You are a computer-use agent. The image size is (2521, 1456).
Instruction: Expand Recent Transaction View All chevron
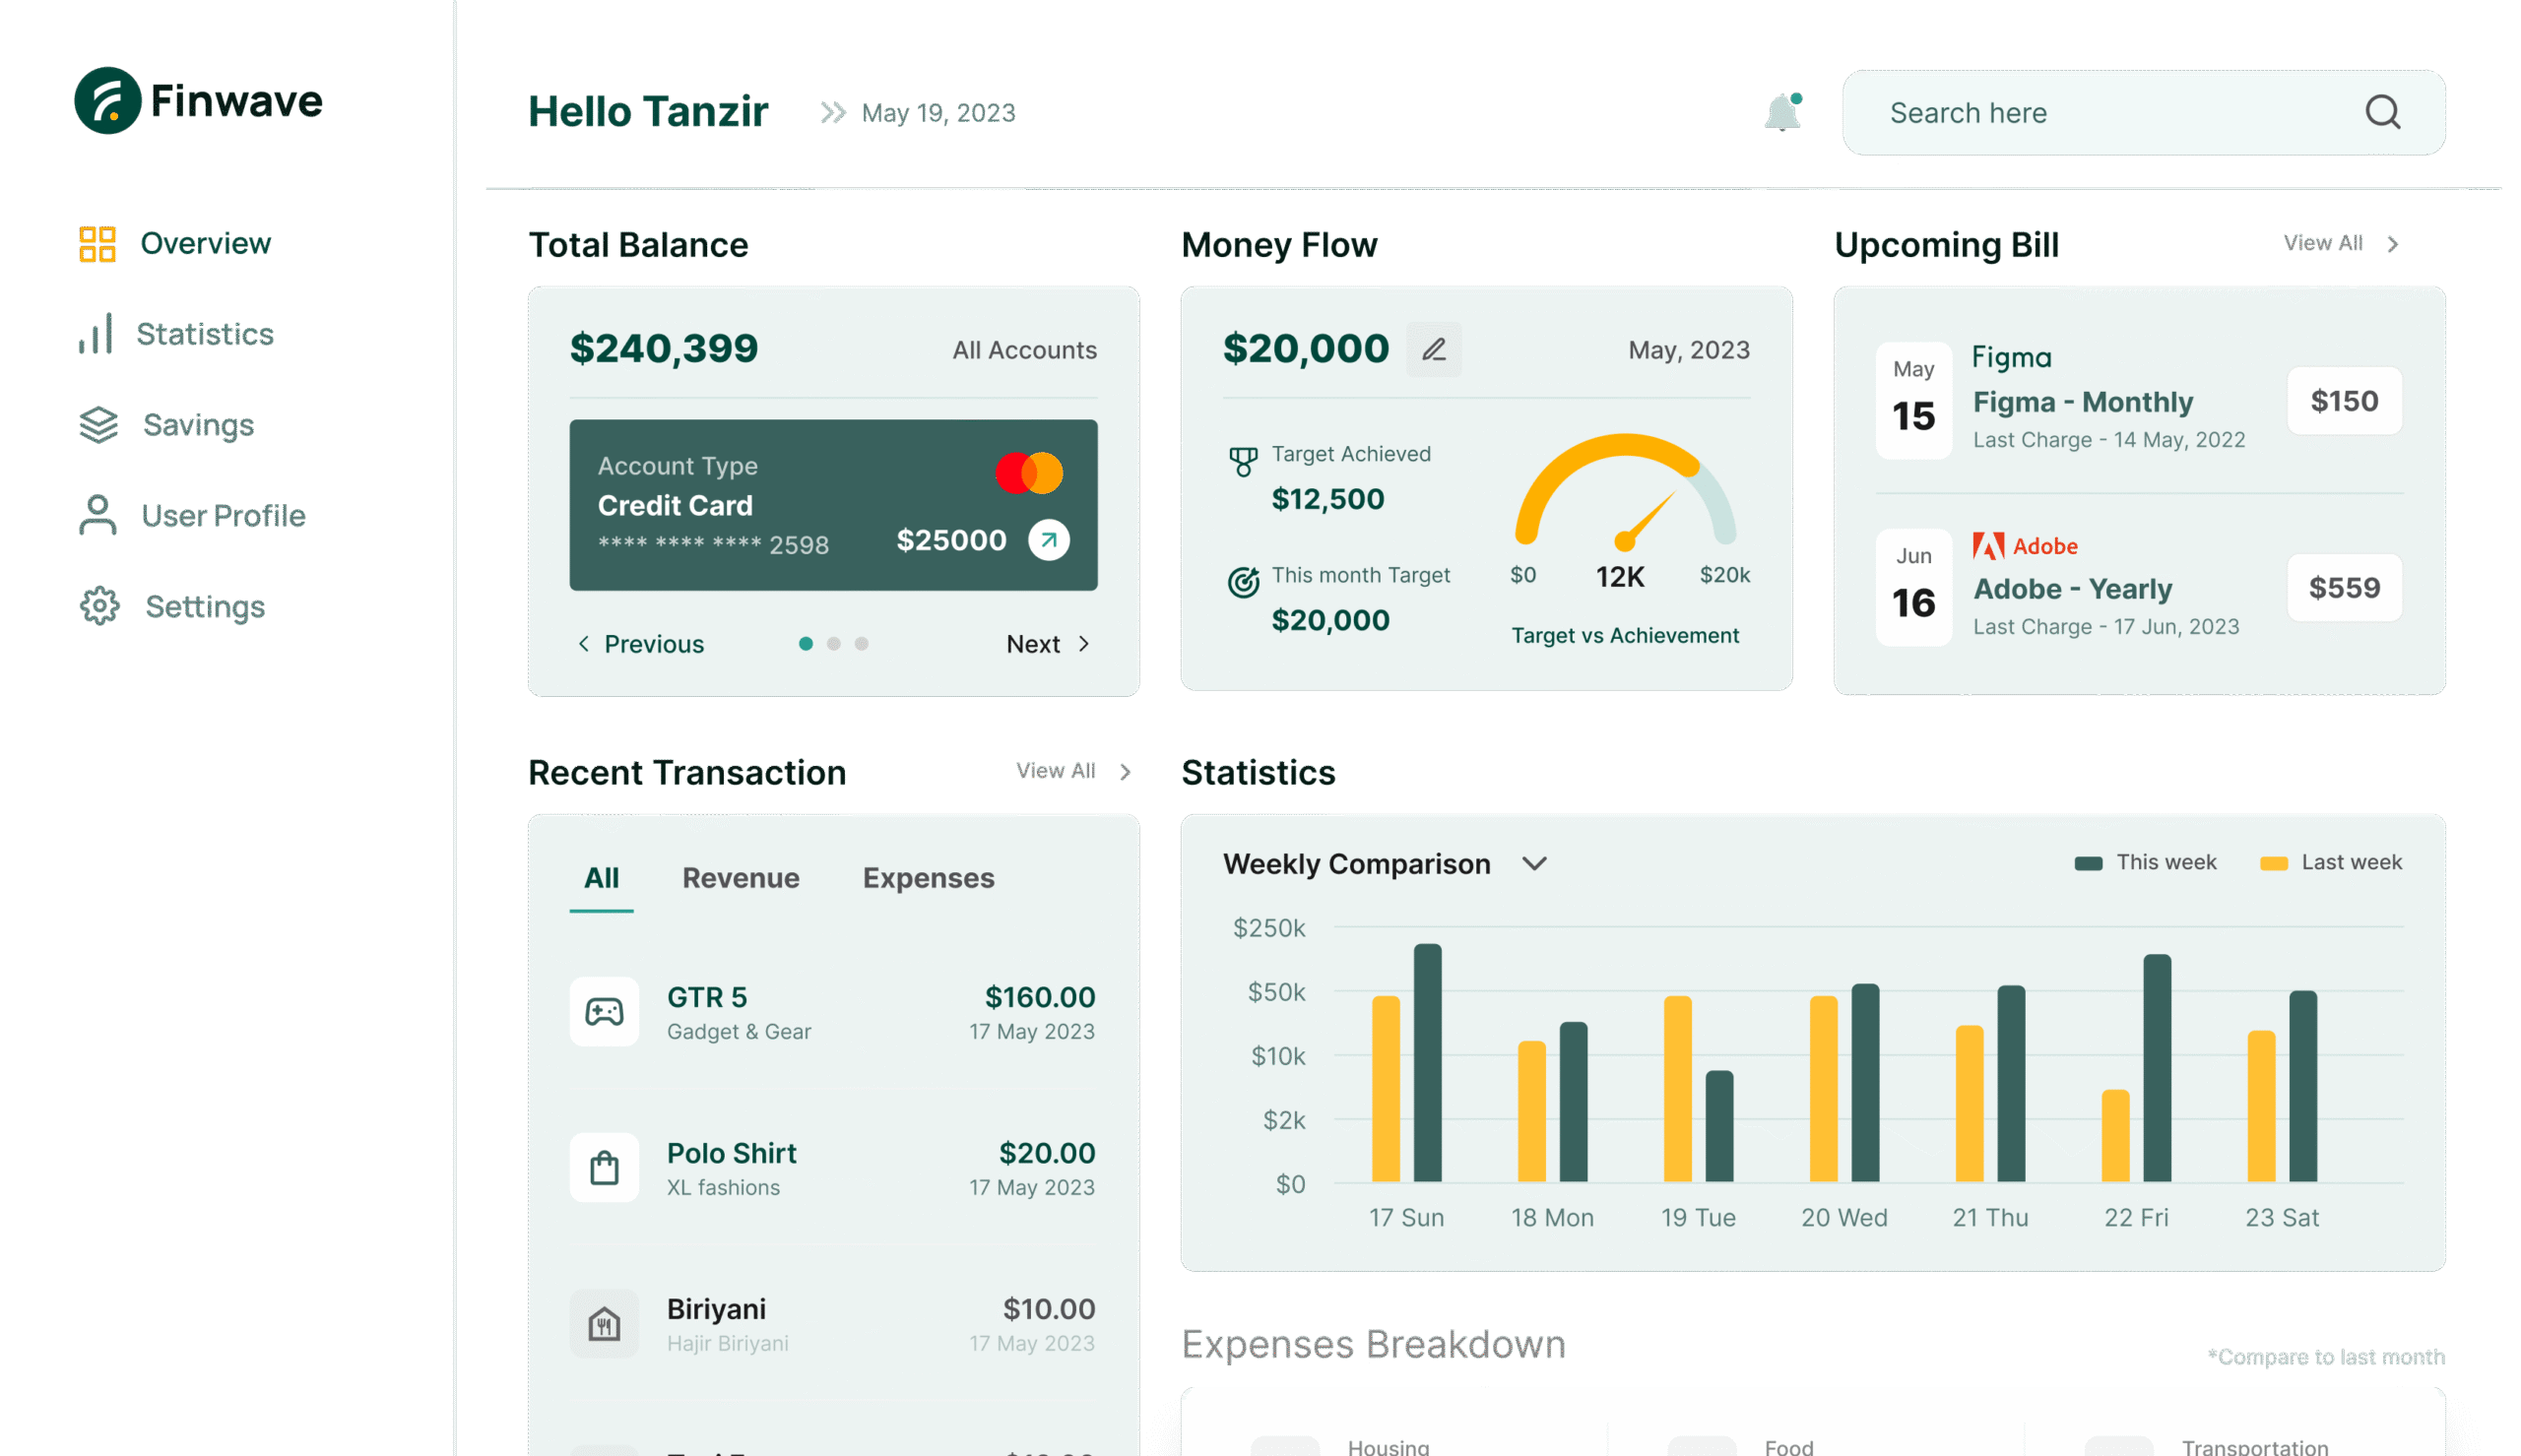[1125, 772]
